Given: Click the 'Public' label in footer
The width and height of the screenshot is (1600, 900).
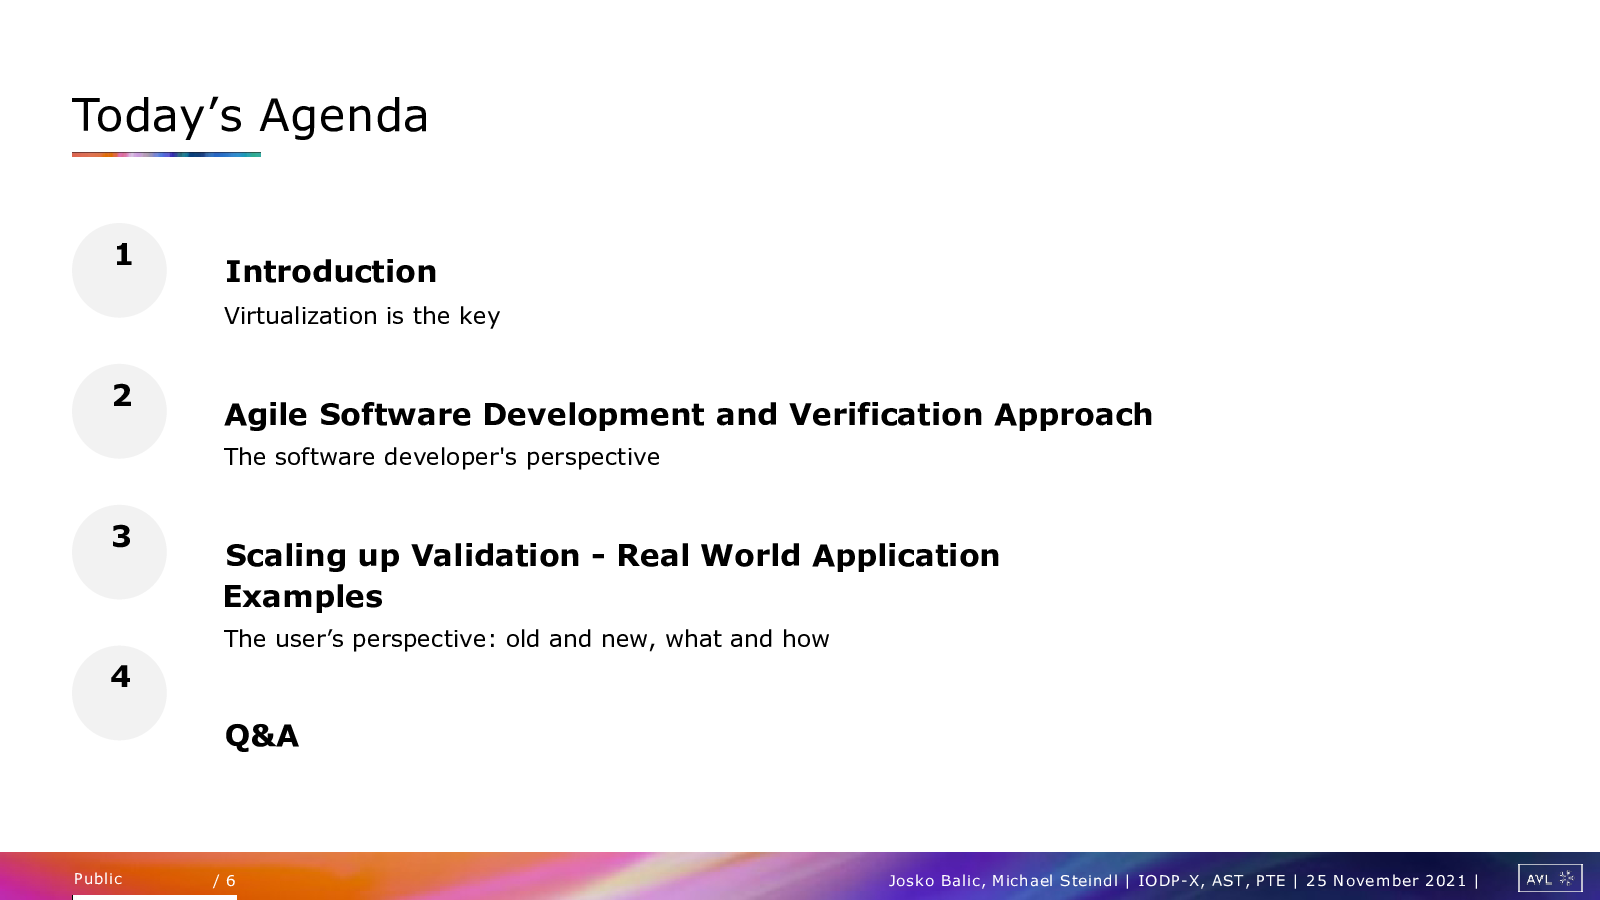Looking at the screenshot, I should click(98, 879).
